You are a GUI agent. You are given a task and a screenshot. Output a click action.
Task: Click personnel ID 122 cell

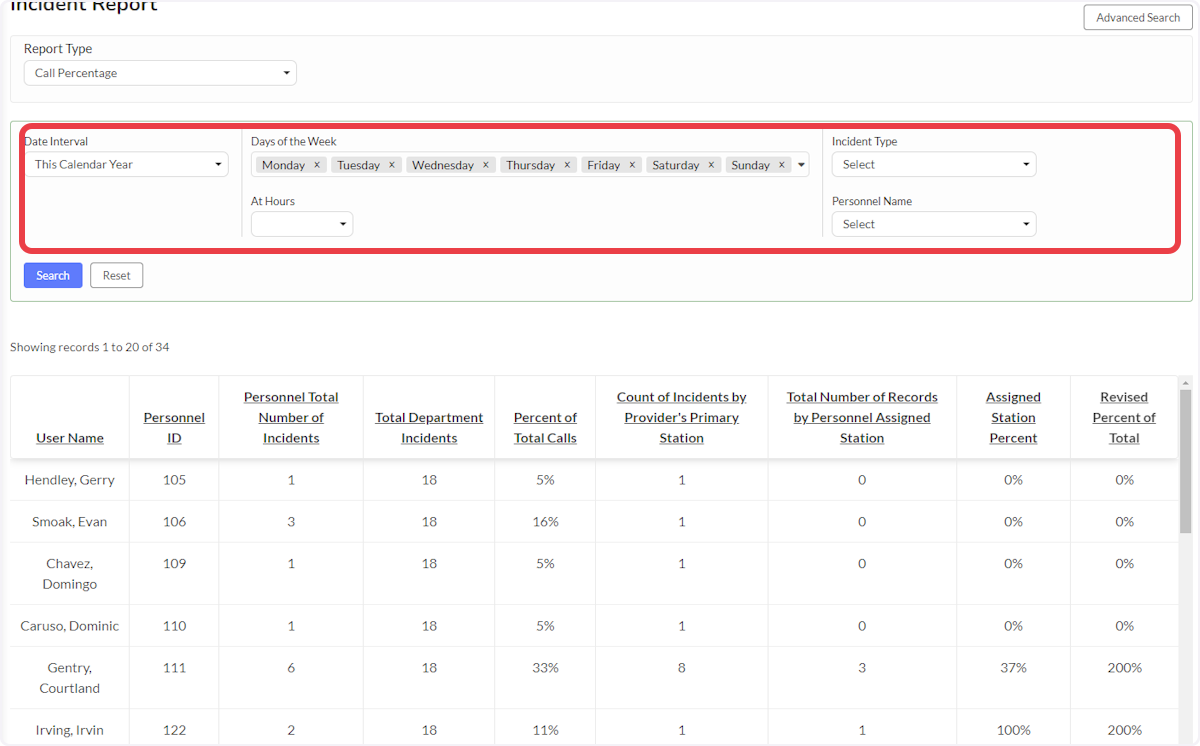pyautogui.click(x=174, y=730)
